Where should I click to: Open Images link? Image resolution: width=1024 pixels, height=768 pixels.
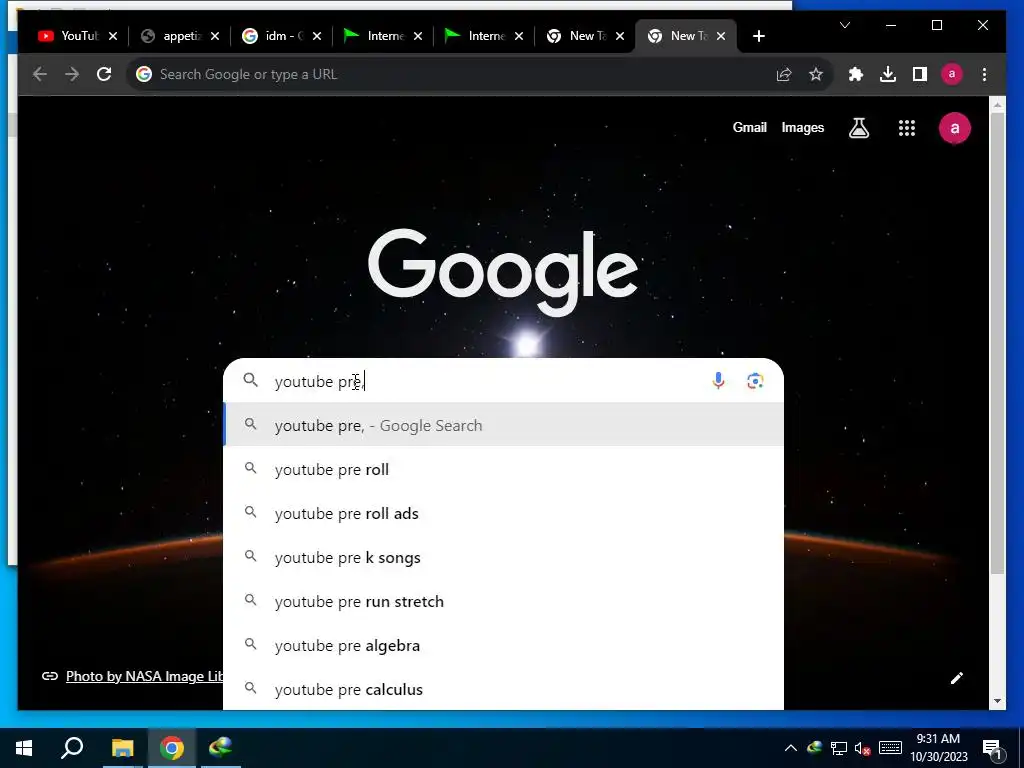(803, 127)
